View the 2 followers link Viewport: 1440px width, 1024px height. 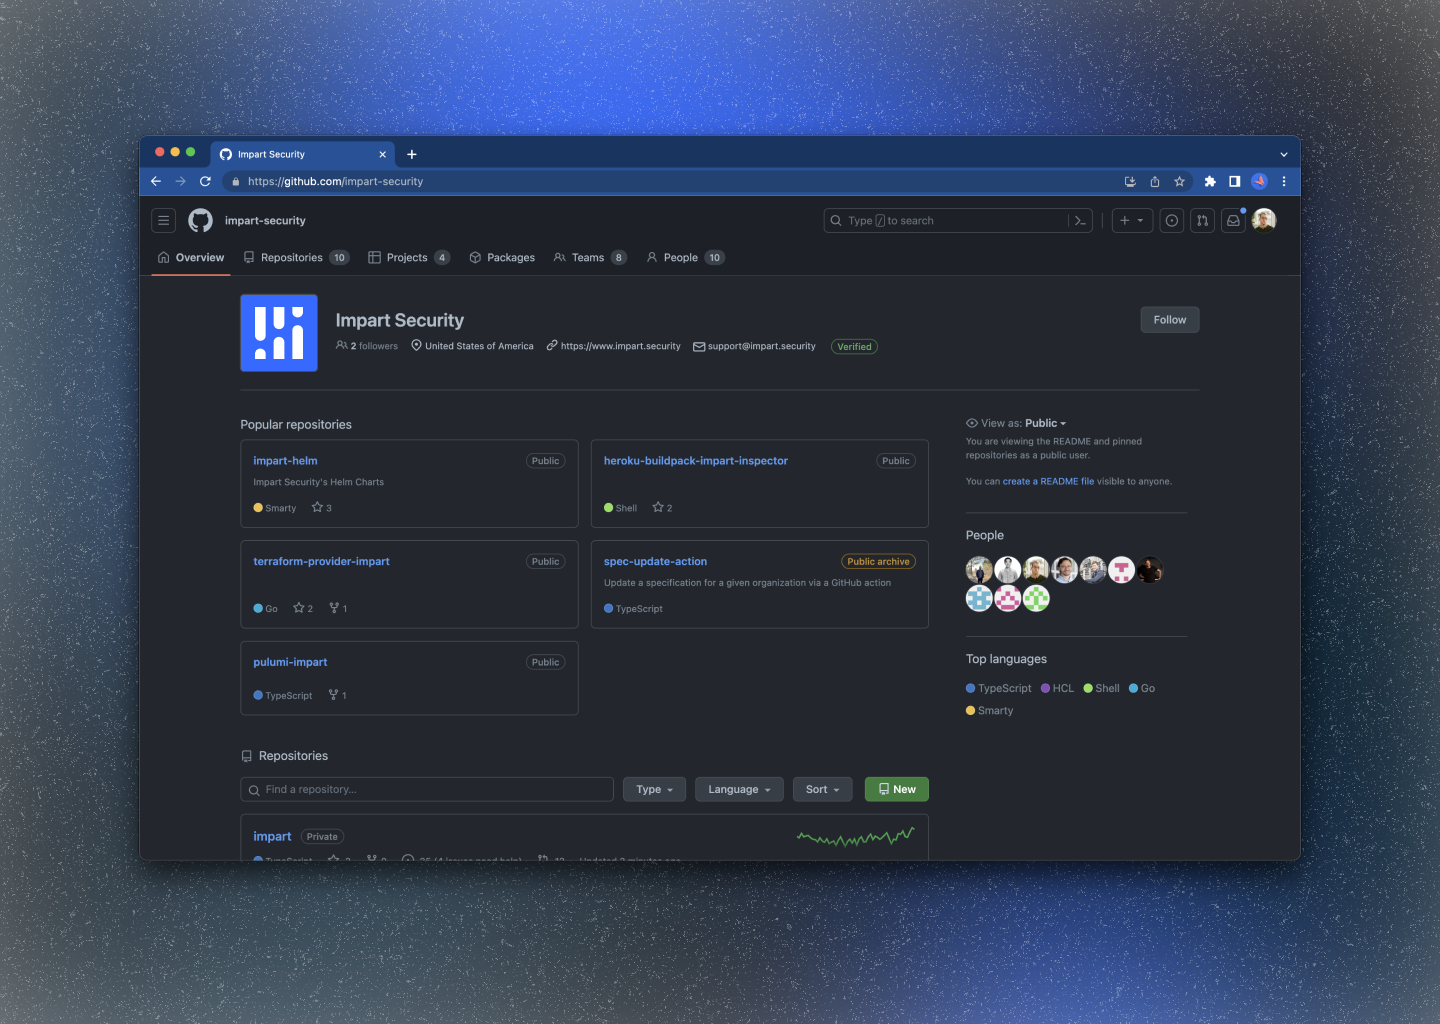coord(367,347)
